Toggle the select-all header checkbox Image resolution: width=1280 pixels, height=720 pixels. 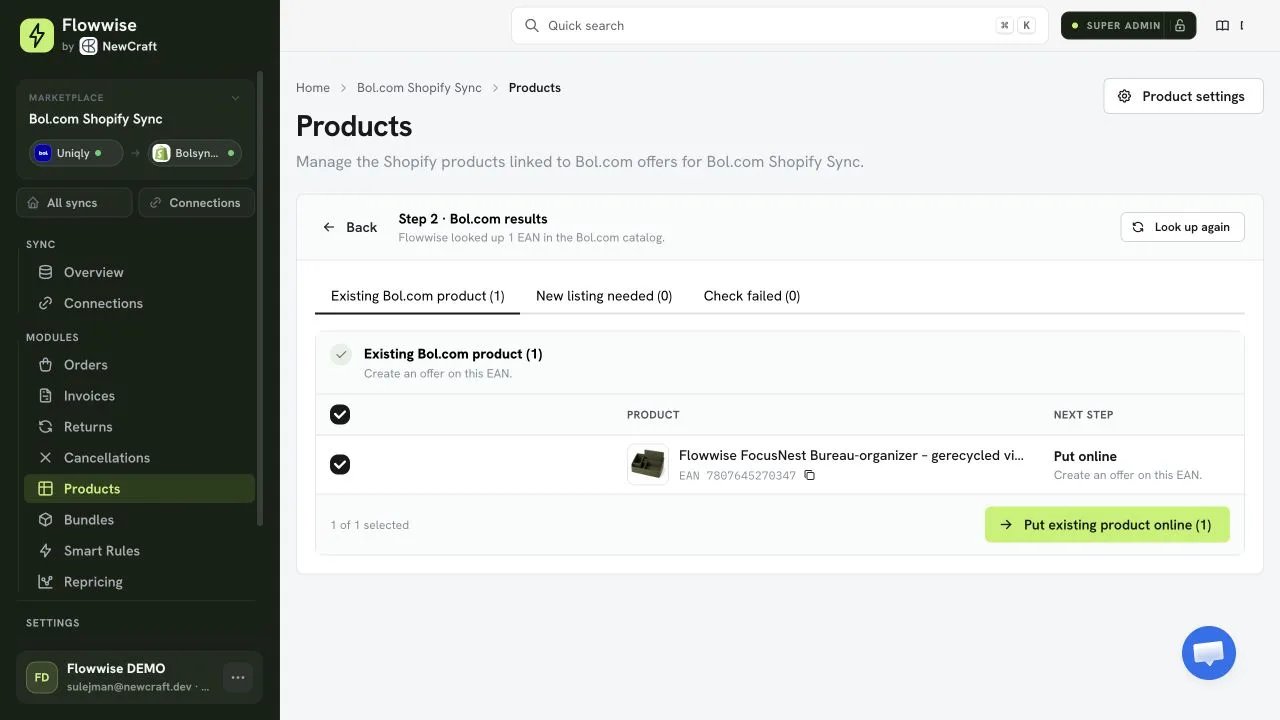340,414
